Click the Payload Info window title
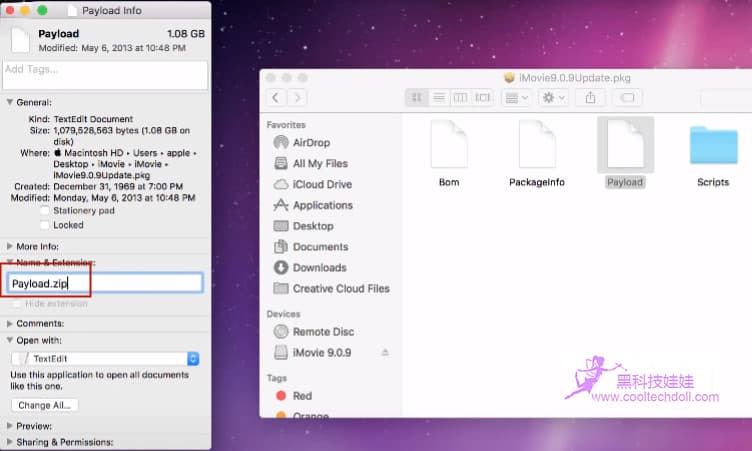 (111, 11)
